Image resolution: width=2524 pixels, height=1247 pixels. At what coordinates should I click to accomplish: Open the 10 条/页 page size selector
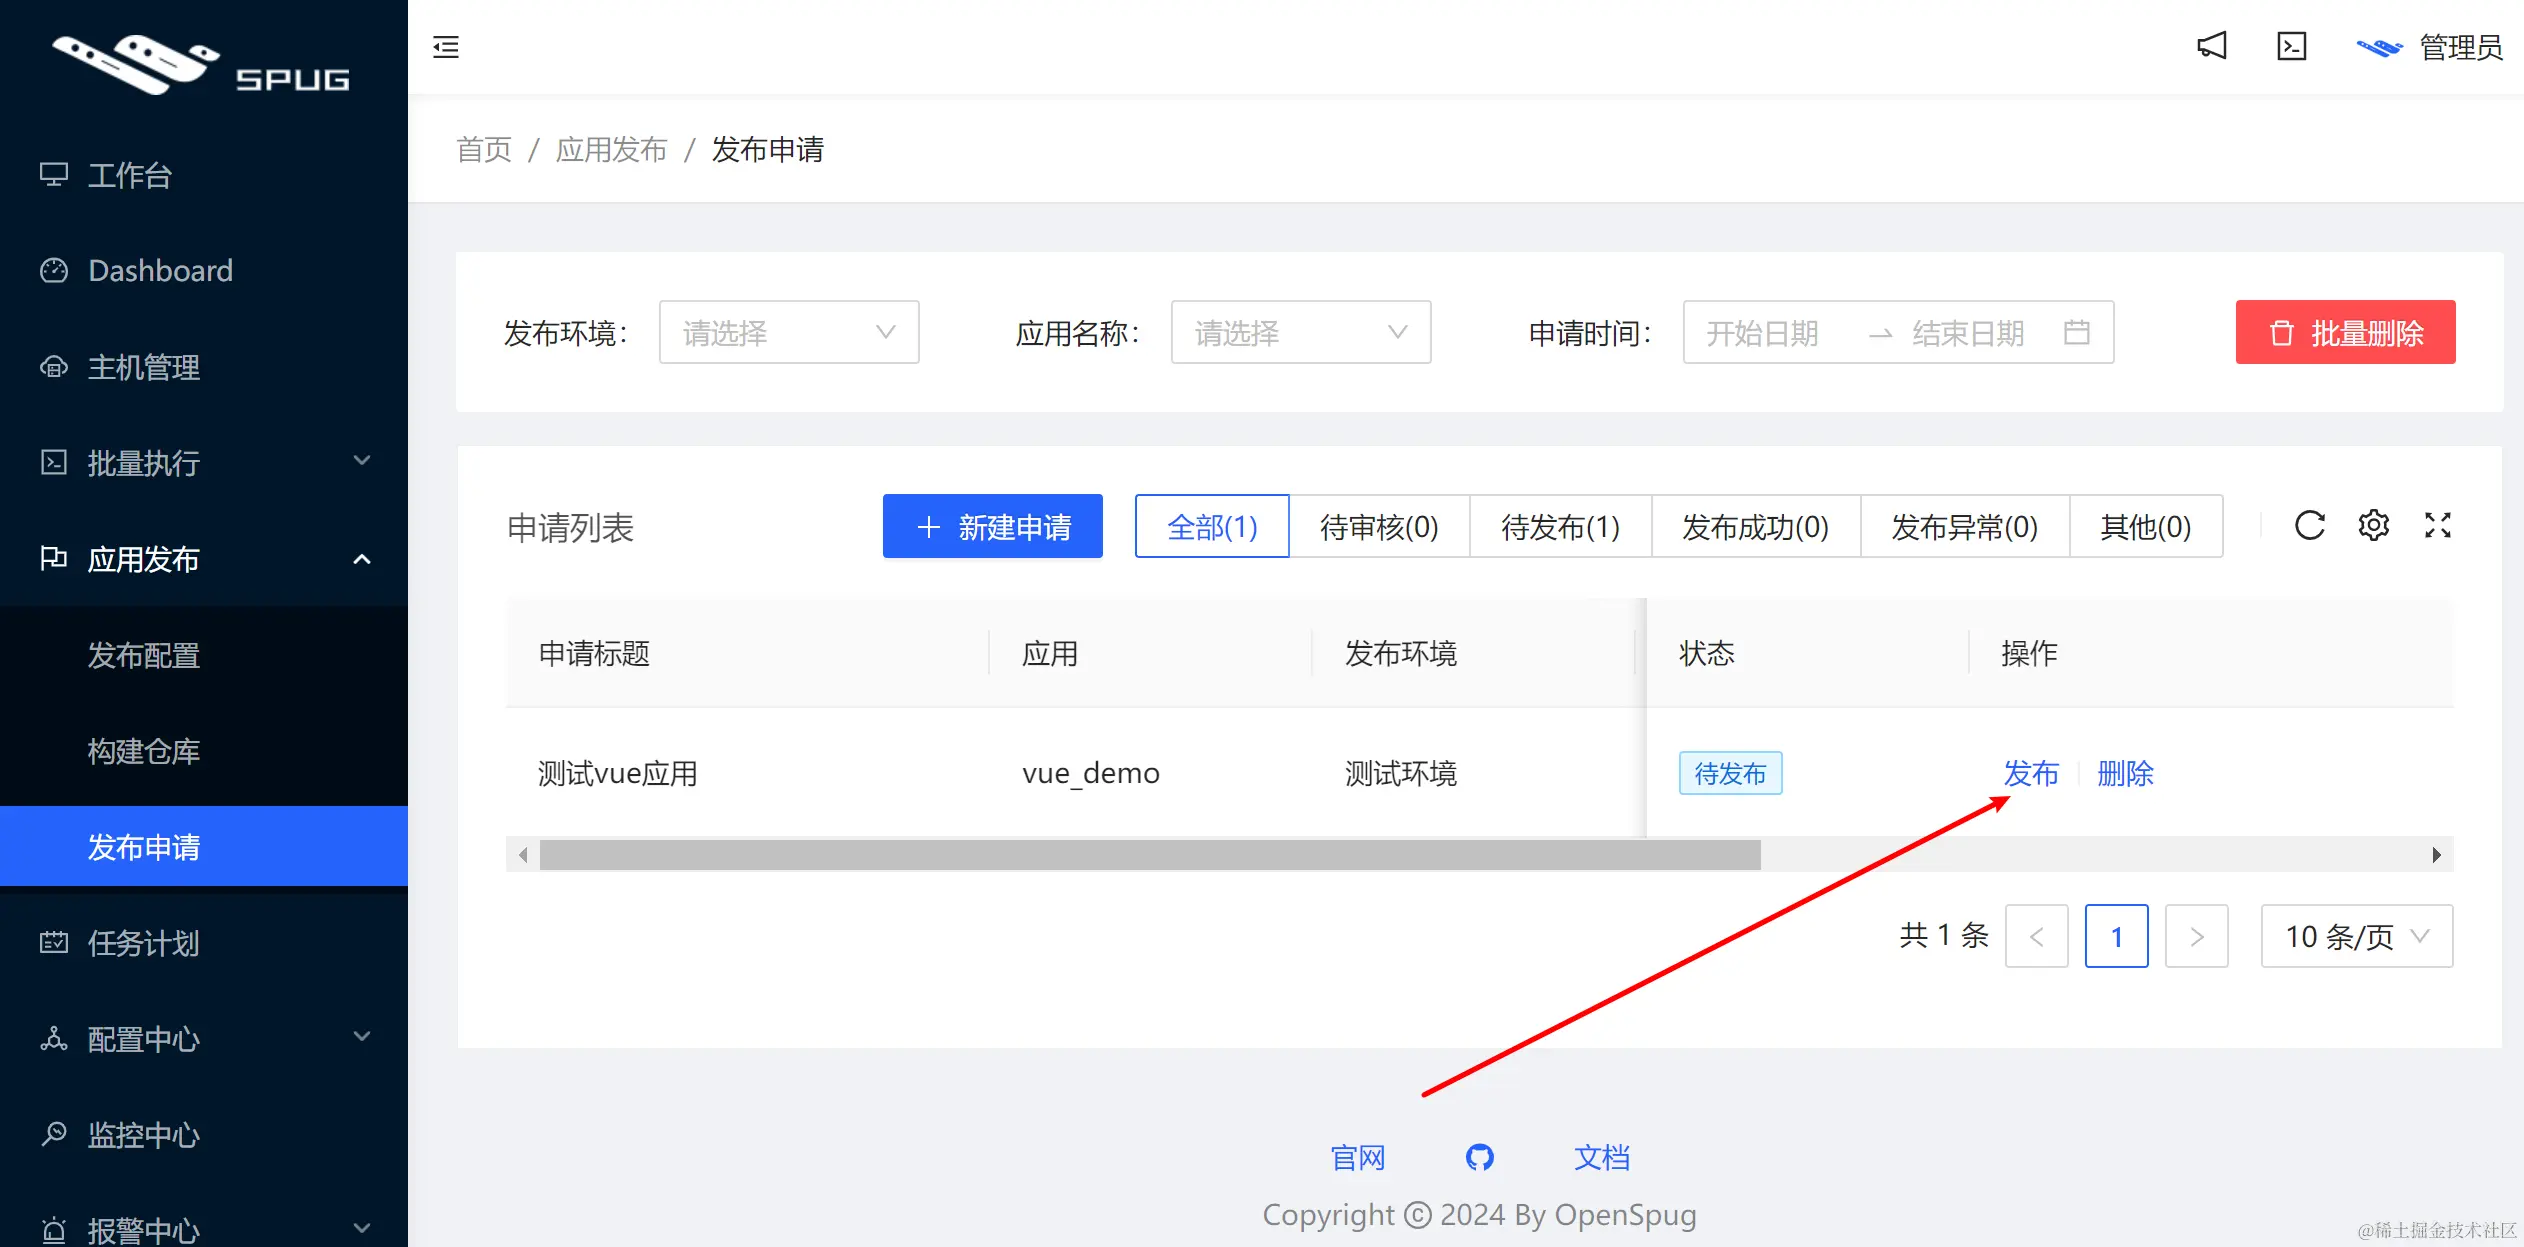[x=2356, y=936]
